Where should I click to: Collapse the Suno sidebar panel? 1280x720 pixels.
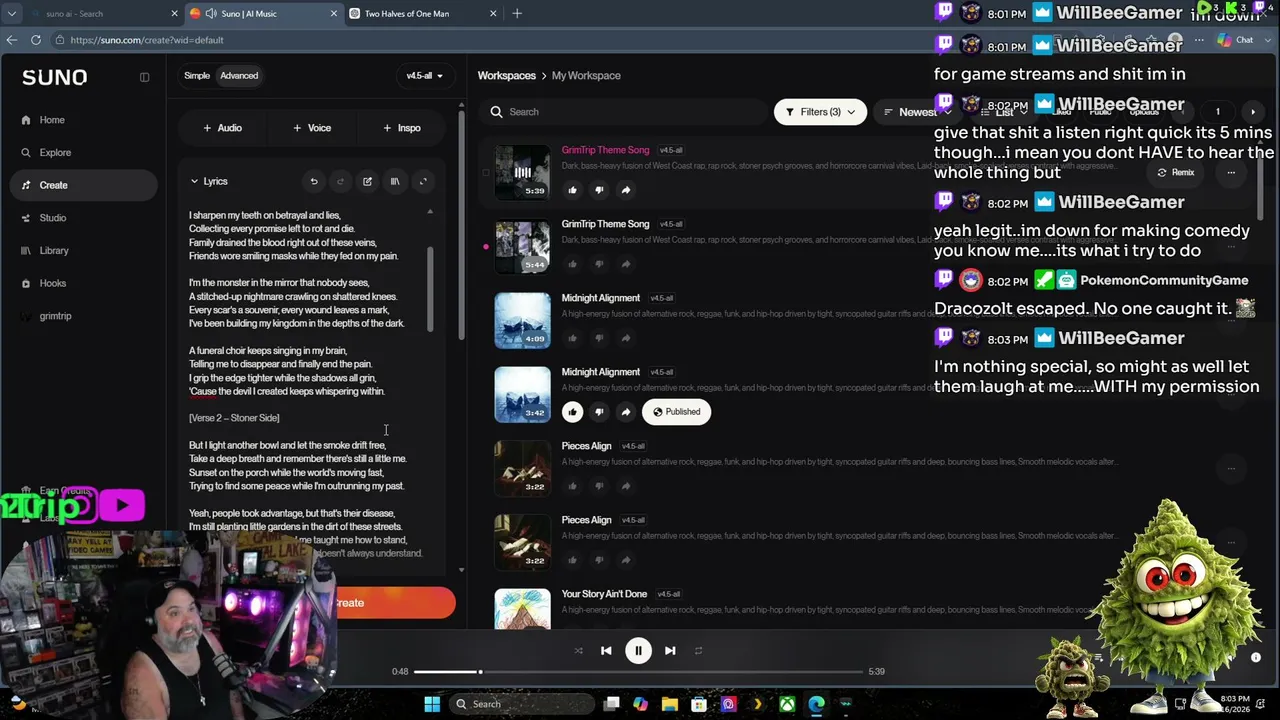(x=144, y=77)
